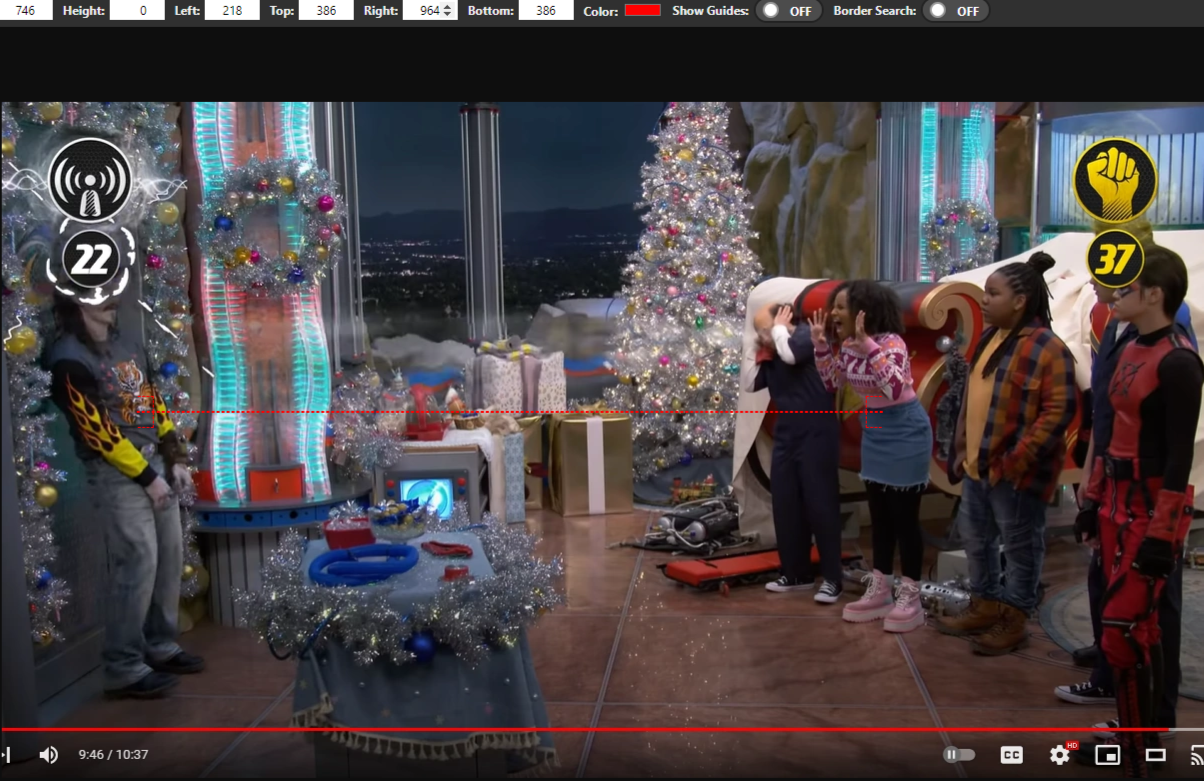Click the Left value field
This screenshot has width=1204, height=781.
point(231,11)
